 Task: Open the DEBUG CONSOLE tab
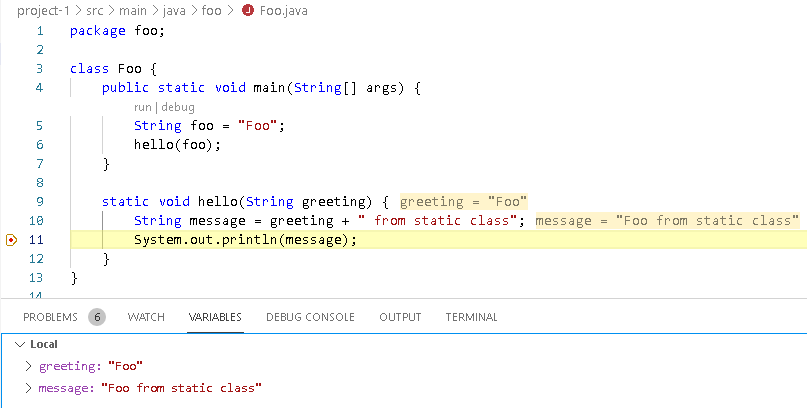point(310,317)
